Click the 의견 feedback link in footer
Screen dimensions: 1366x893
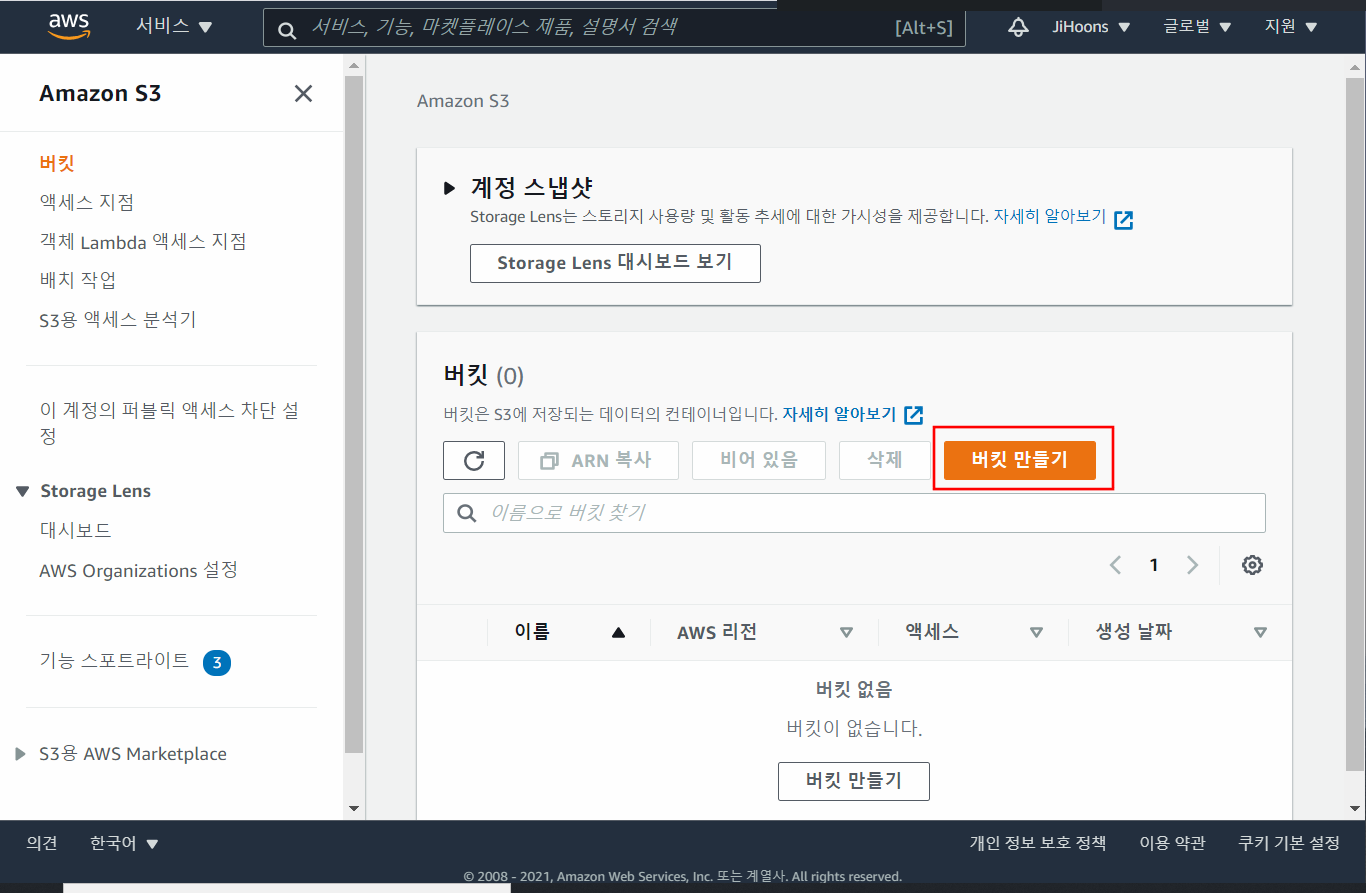(x=42, y=843)
